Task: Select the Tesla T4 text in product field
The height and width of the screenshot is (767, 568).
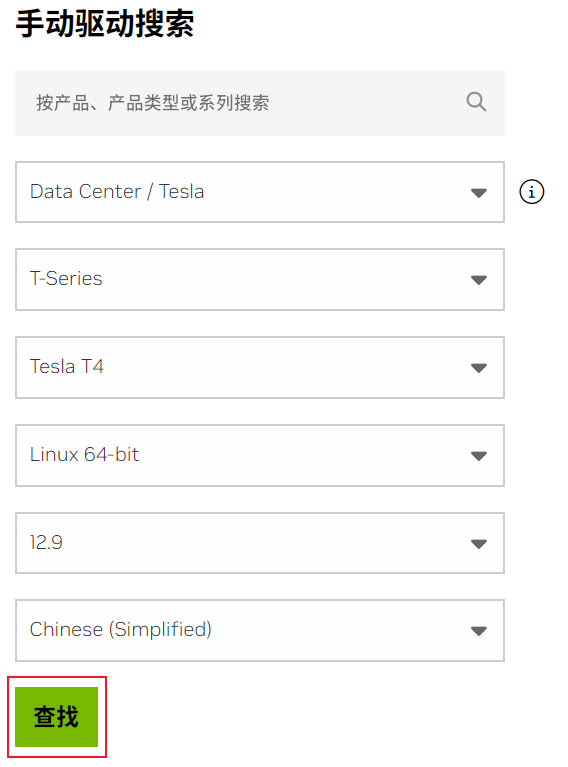Action: click(x=67, y=366)
